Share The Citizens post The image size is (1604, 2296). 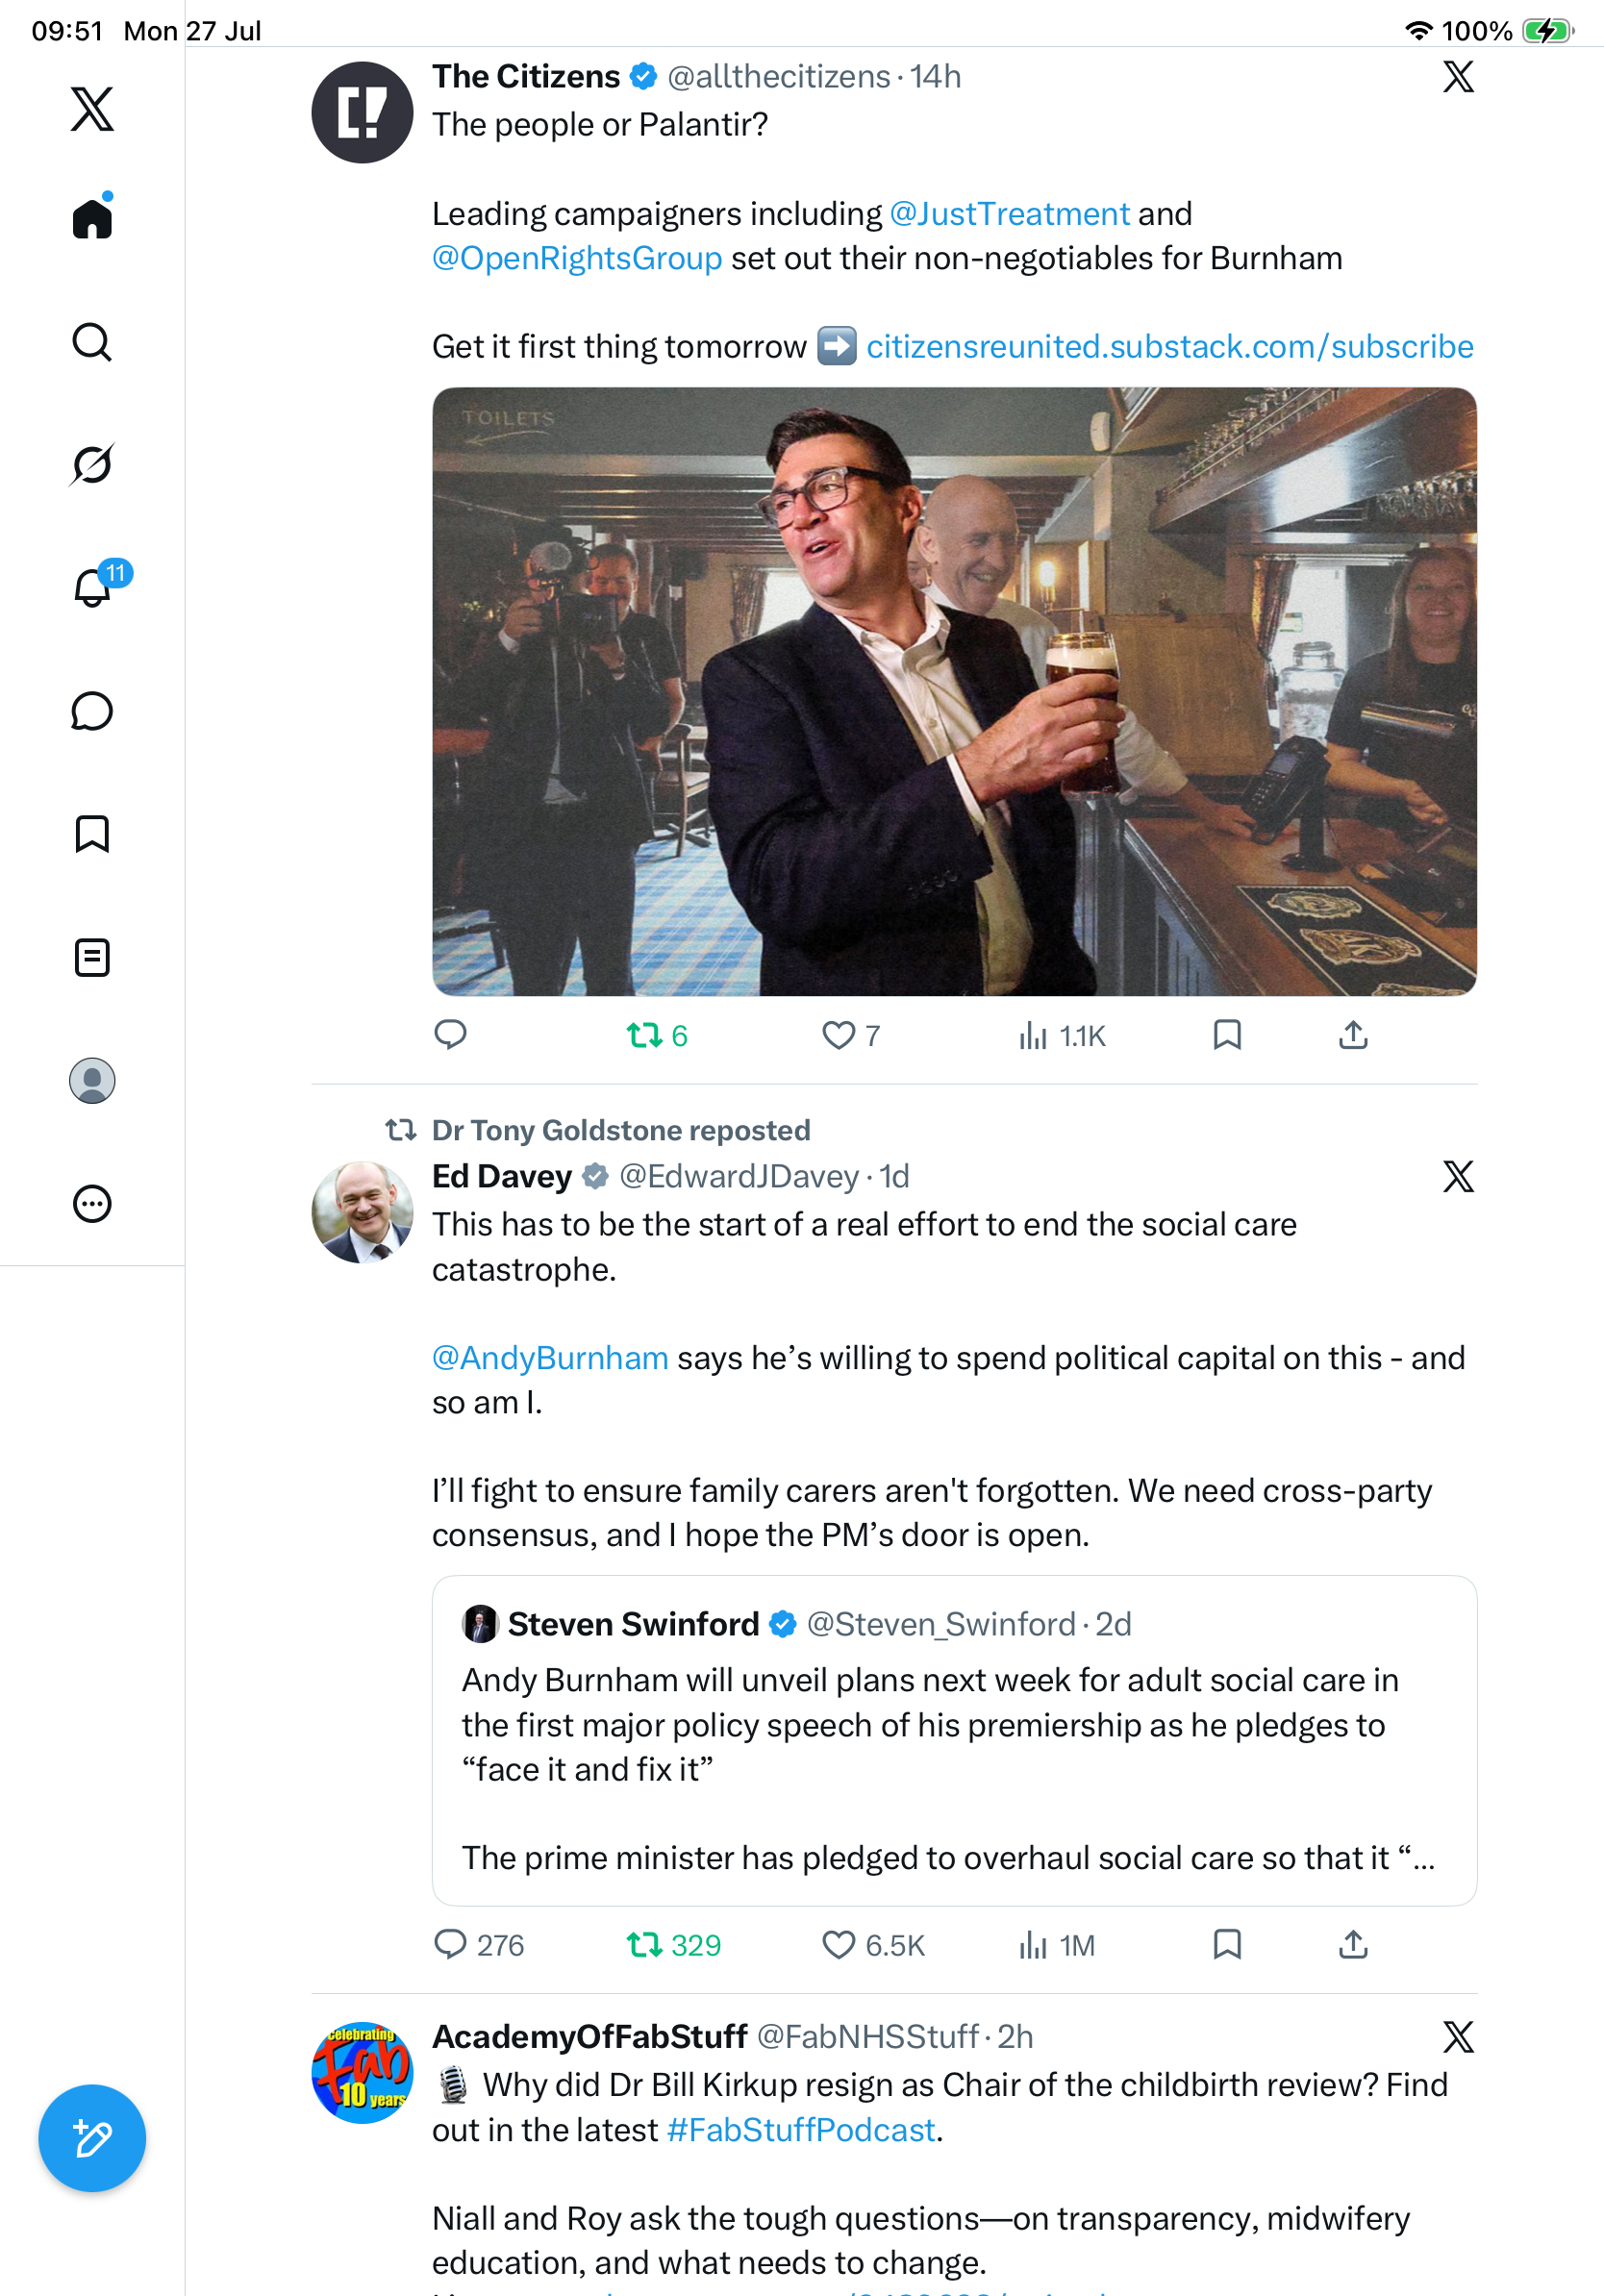1353,1035
